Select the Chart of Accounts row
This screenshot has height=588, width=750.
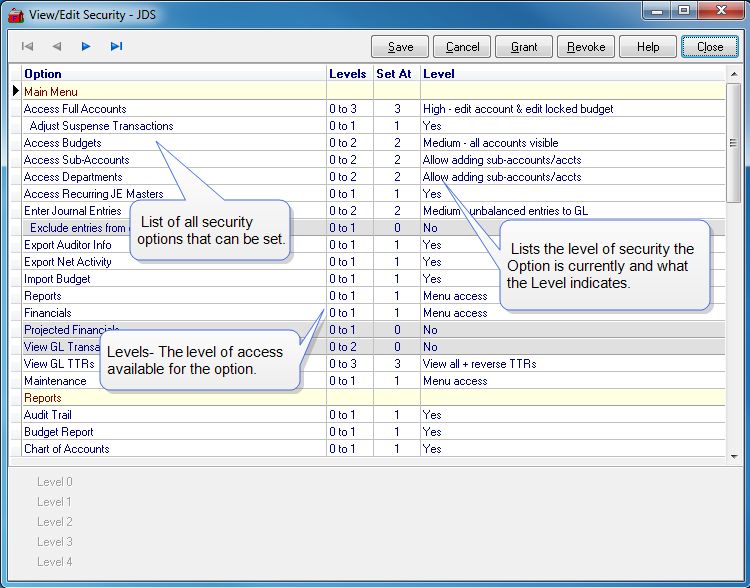(x=67, y=449)
